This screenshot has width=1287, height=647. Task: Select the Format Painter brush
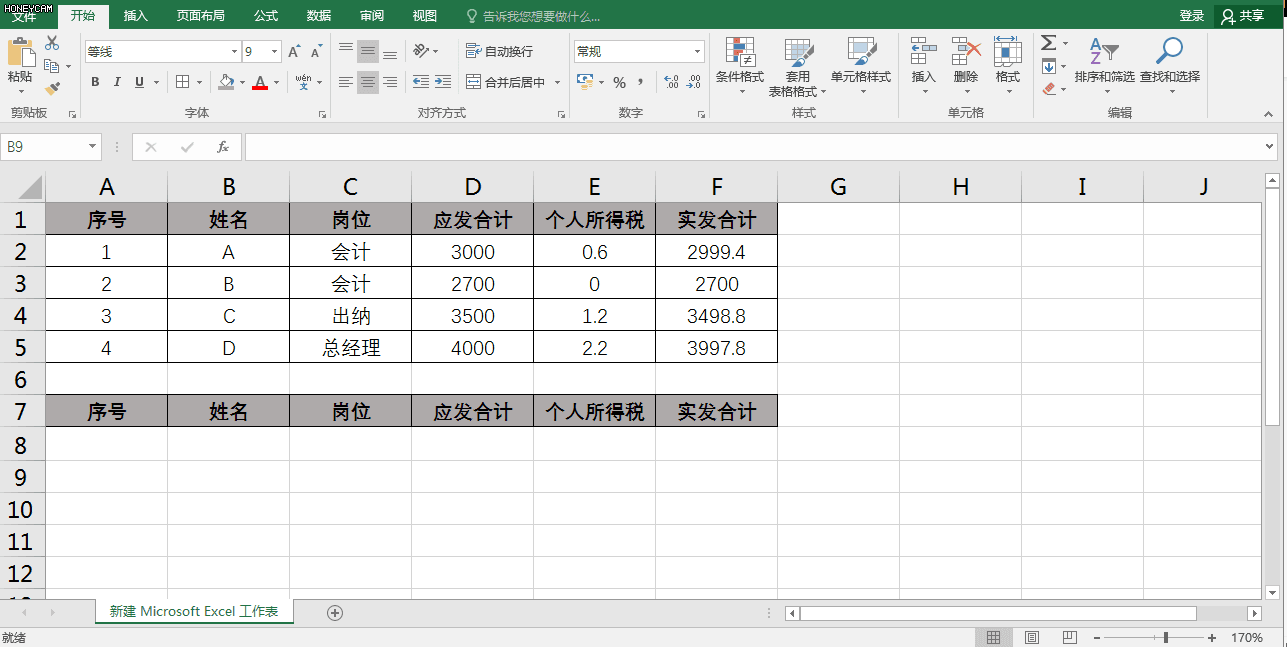click(x=52, y=89)
